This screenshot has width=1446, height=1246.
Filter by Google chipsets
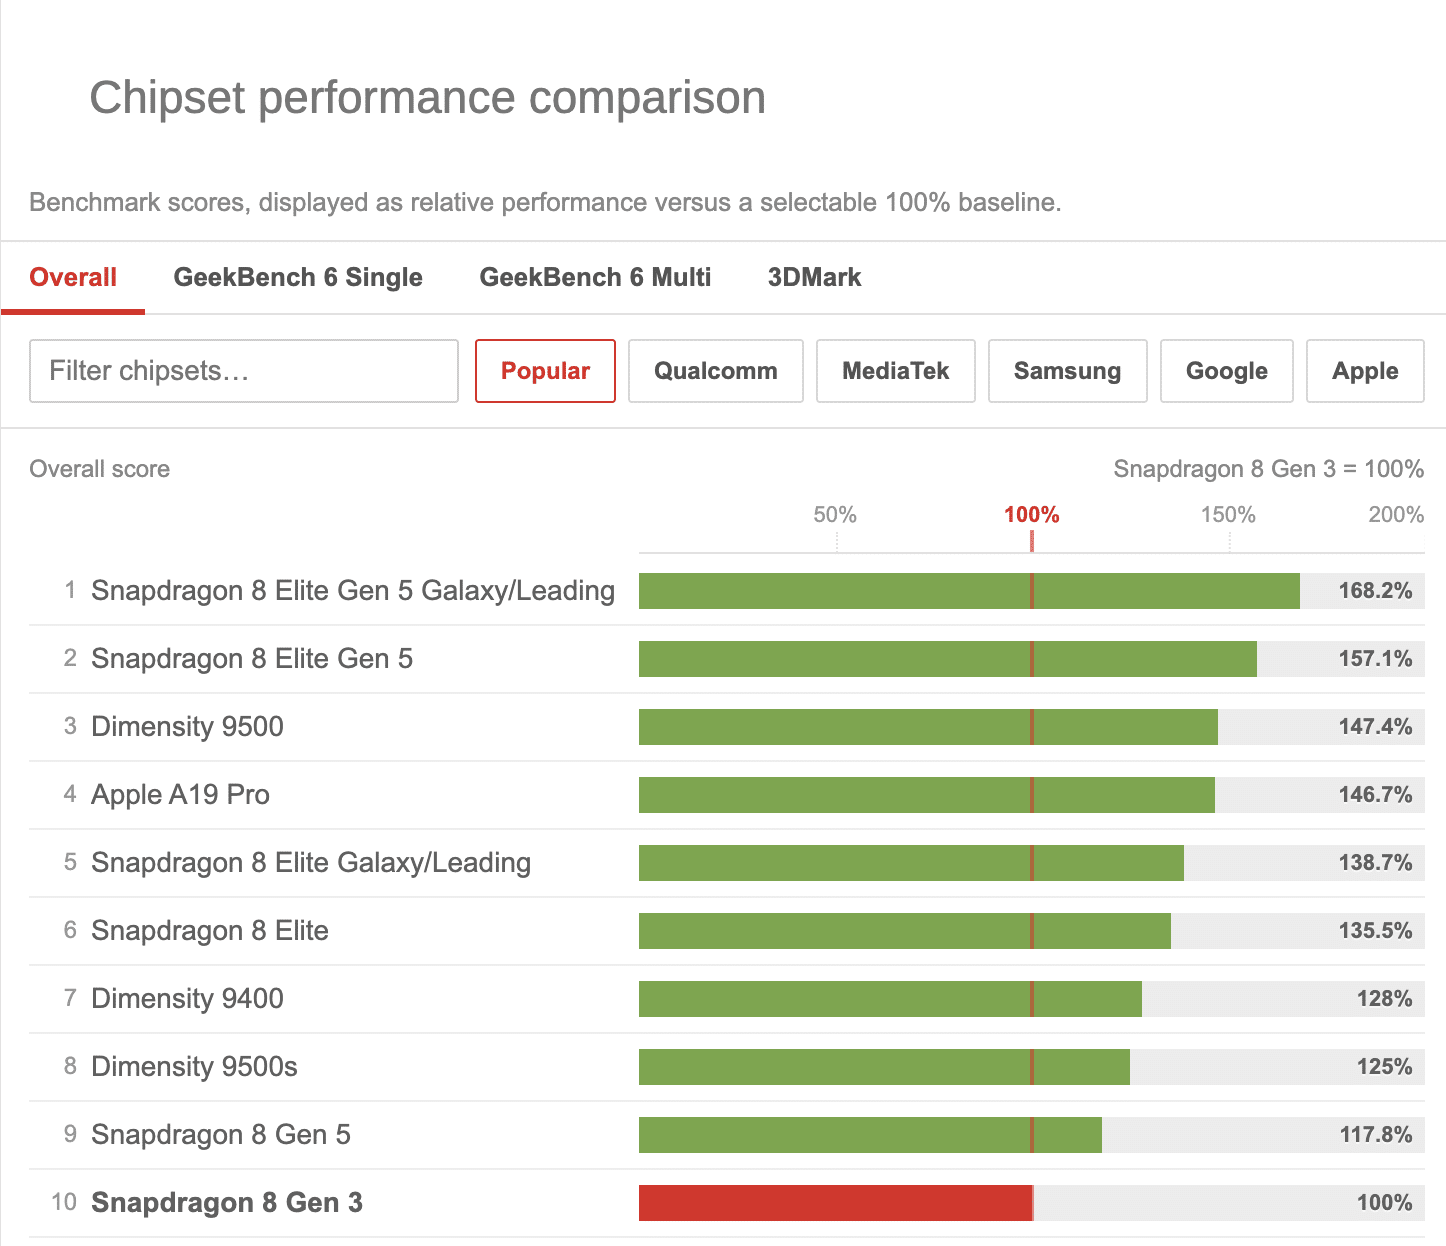(x=1227, y=371)
